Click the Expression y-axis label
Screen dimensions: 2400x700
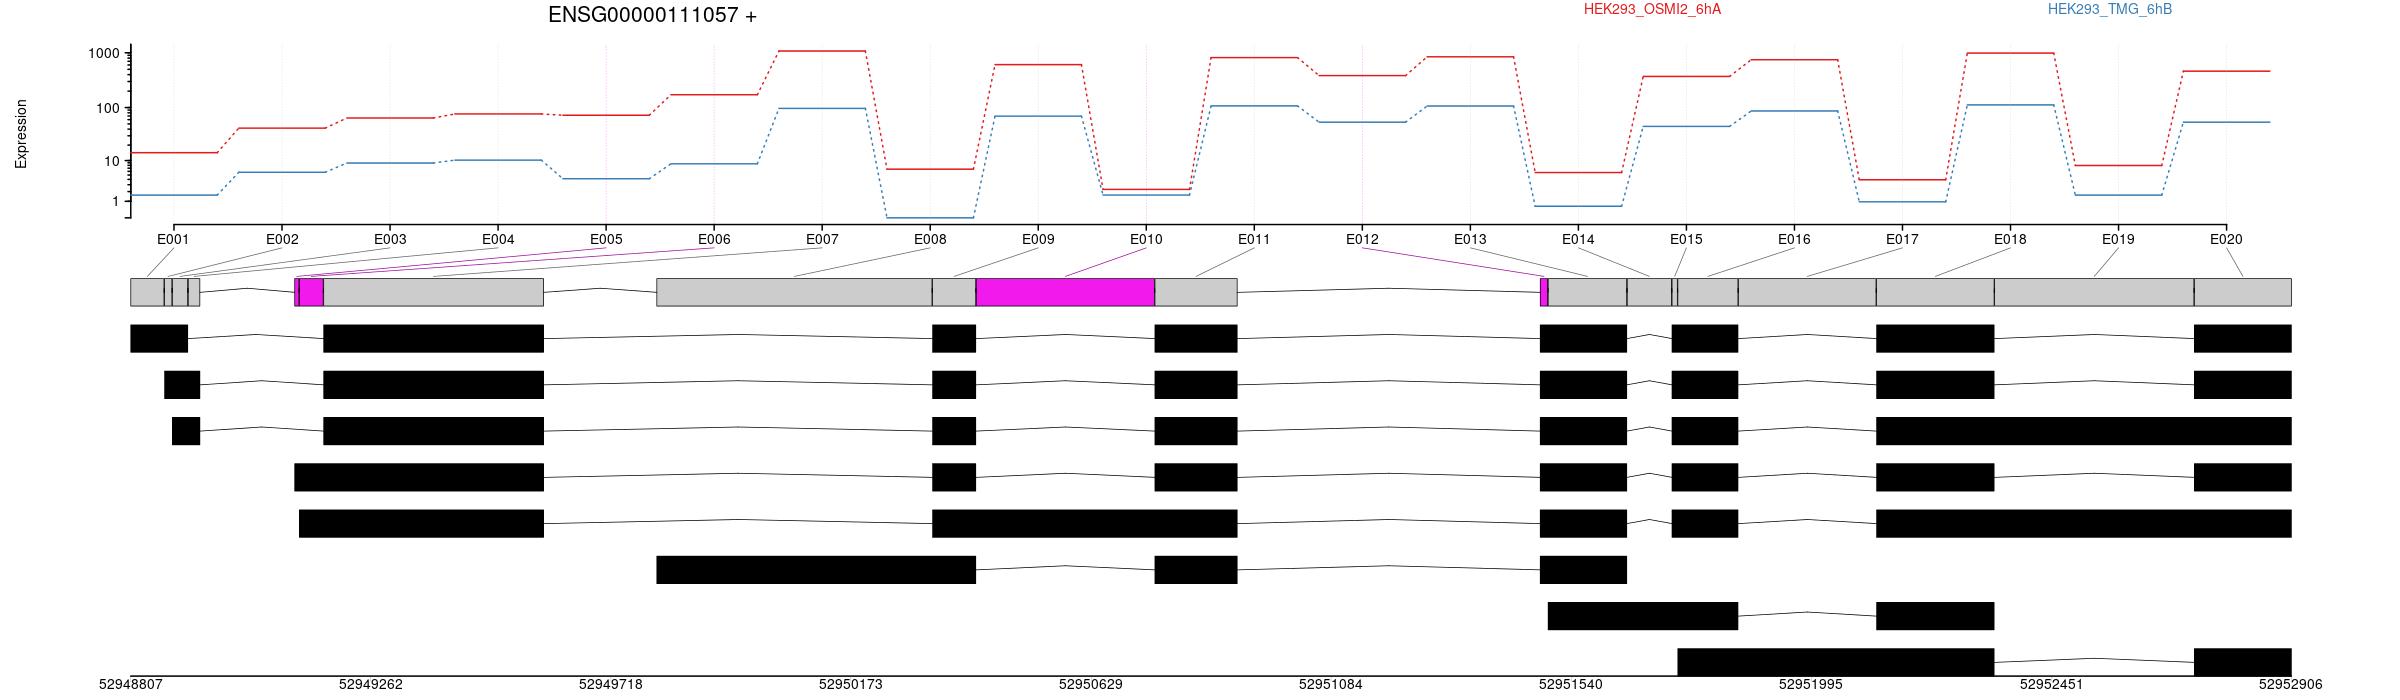pyautogui.click(x=21, y=133)
